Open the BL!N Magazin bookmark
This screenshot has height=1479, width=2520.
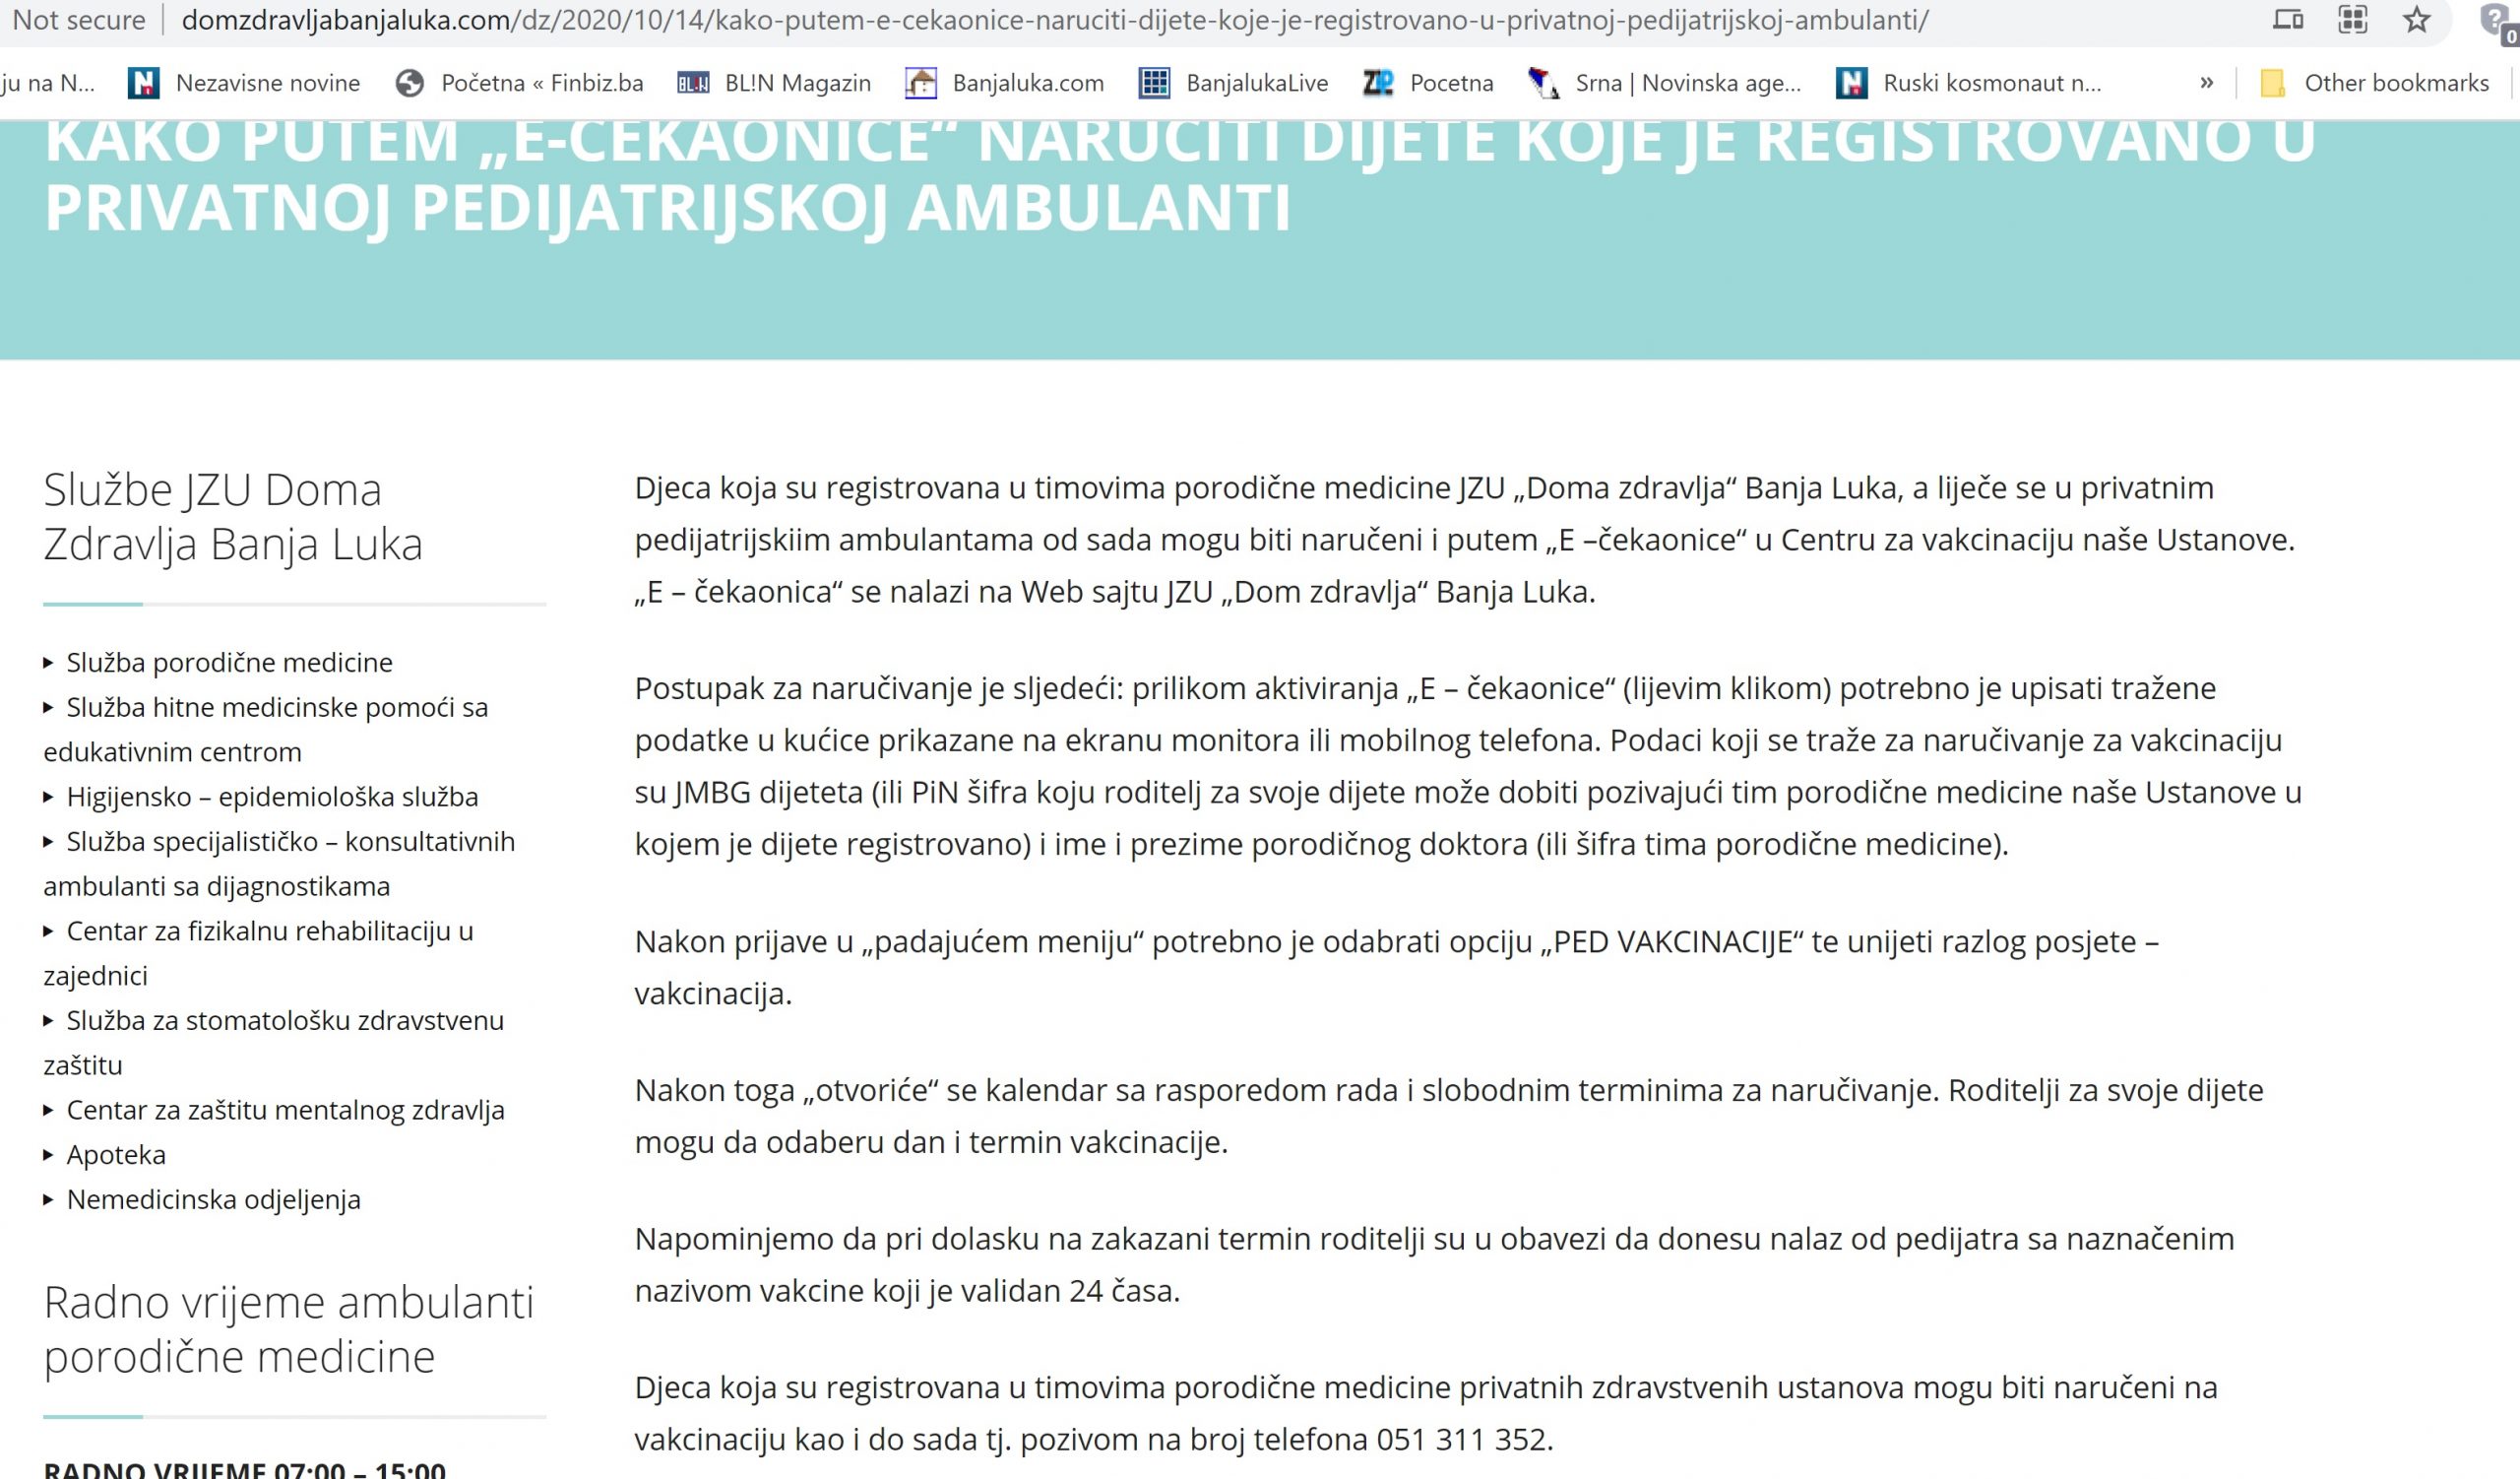pos(774,83)
